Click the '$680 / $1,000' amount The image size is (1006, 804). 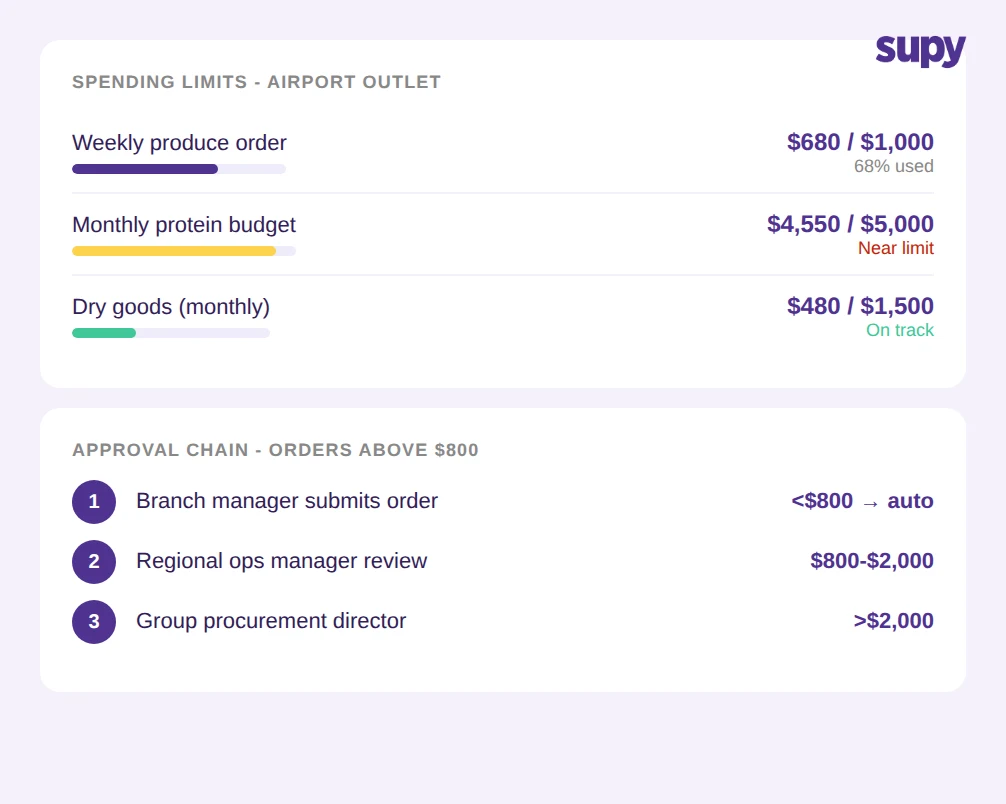click(860, 142)
